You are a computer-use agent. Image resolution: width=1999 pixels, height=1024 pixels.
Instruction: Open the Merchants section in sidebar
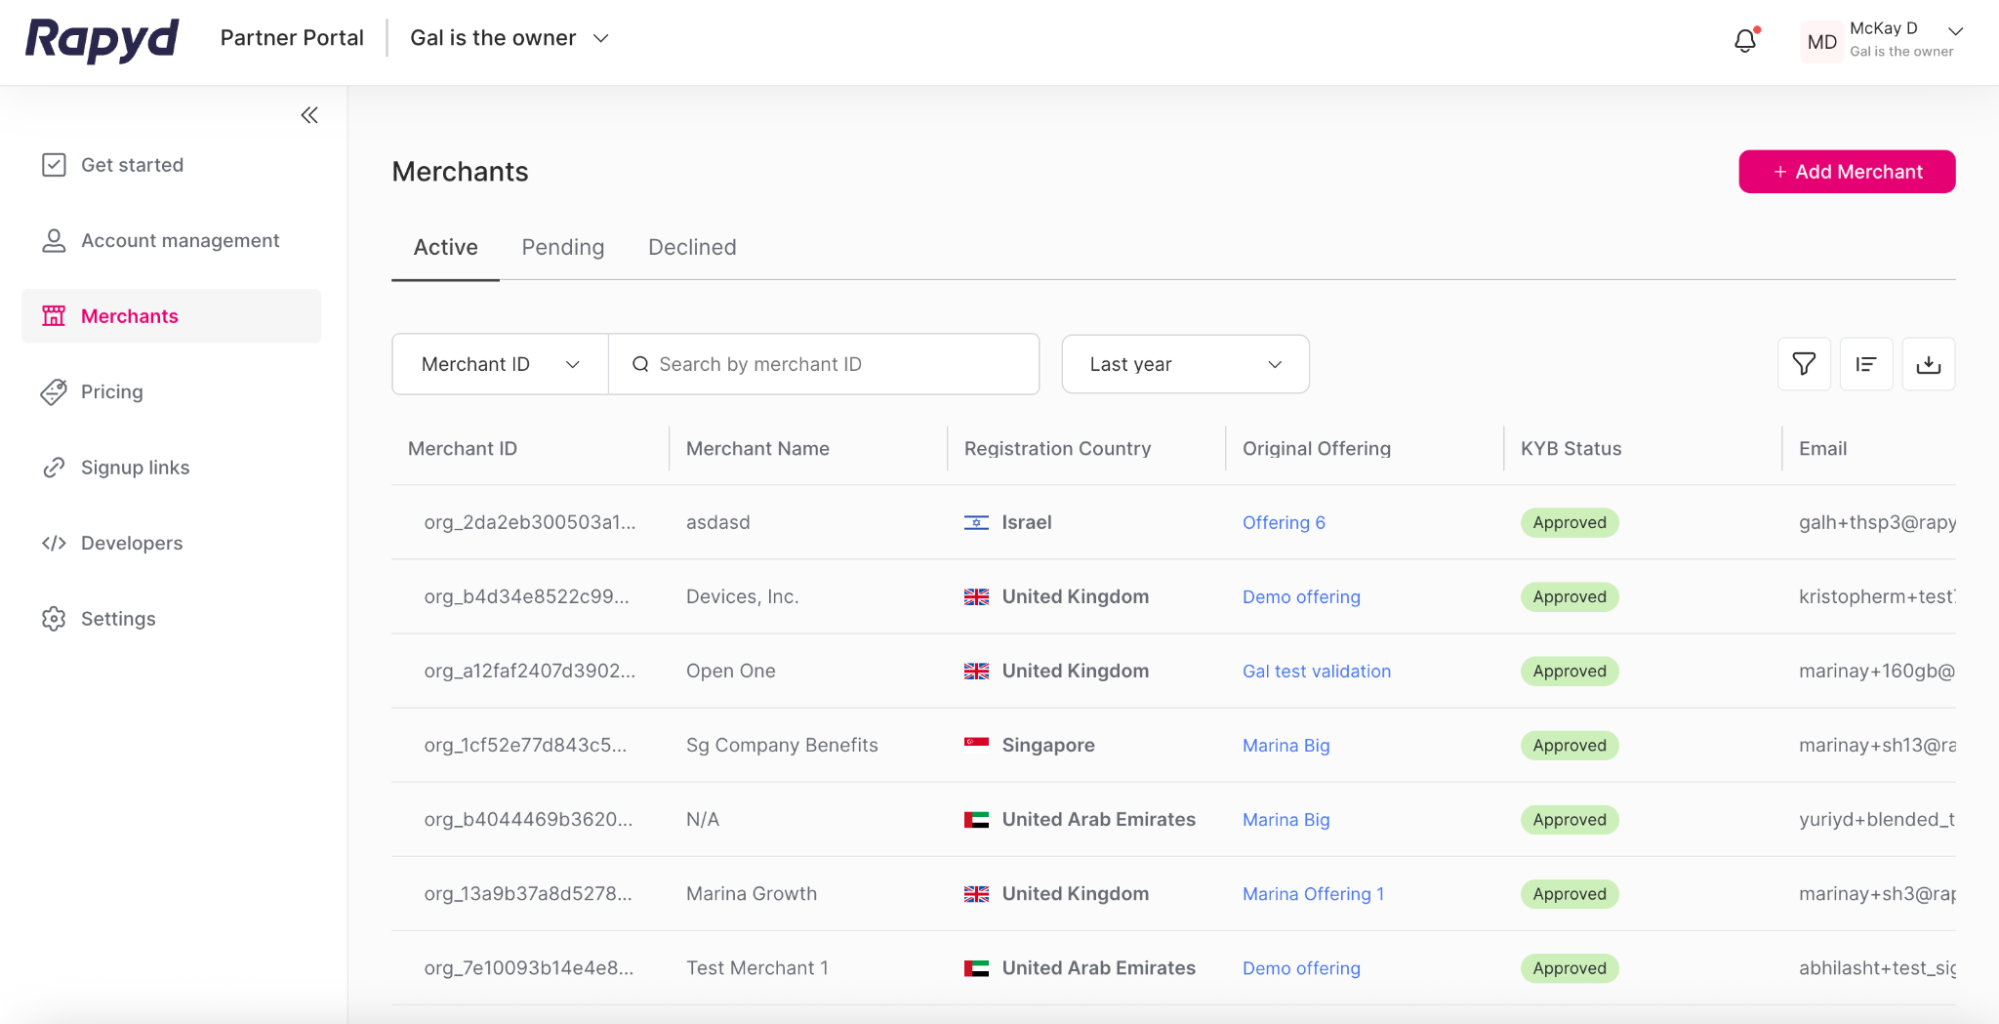129,315
